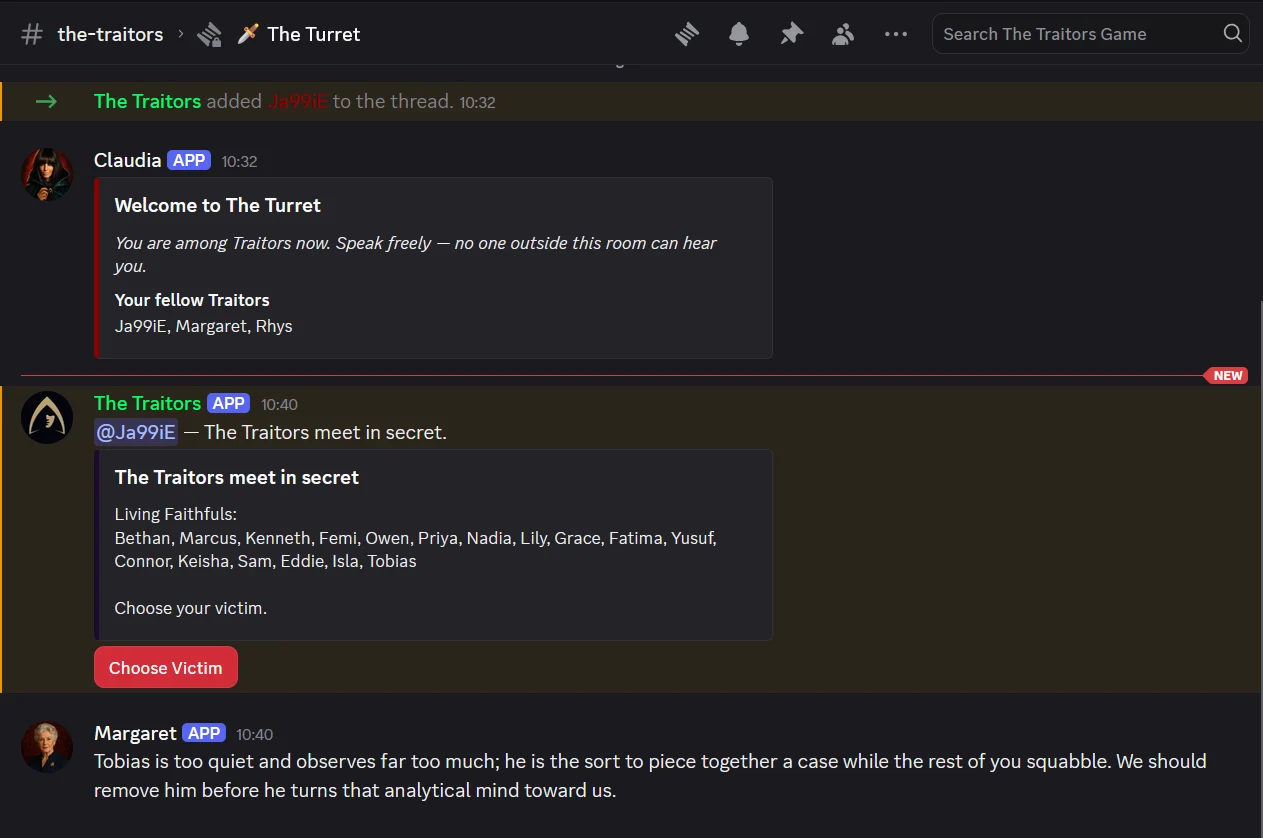Click the "Ja99iE, Margaret, Rhys" list
Viewport: 1263px width, 838px height.
[204, 326]
